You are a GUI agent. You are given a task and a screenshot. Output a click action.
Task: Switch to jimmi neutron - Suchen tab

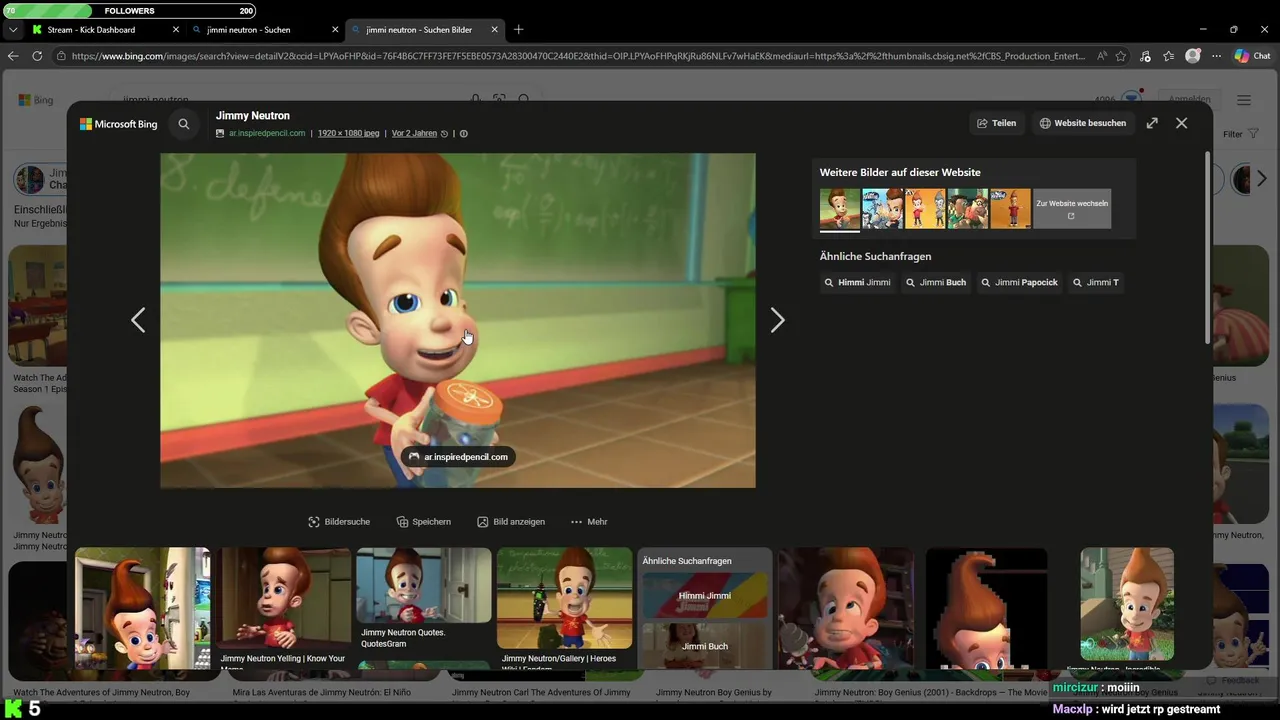click(x=265, y=30)
